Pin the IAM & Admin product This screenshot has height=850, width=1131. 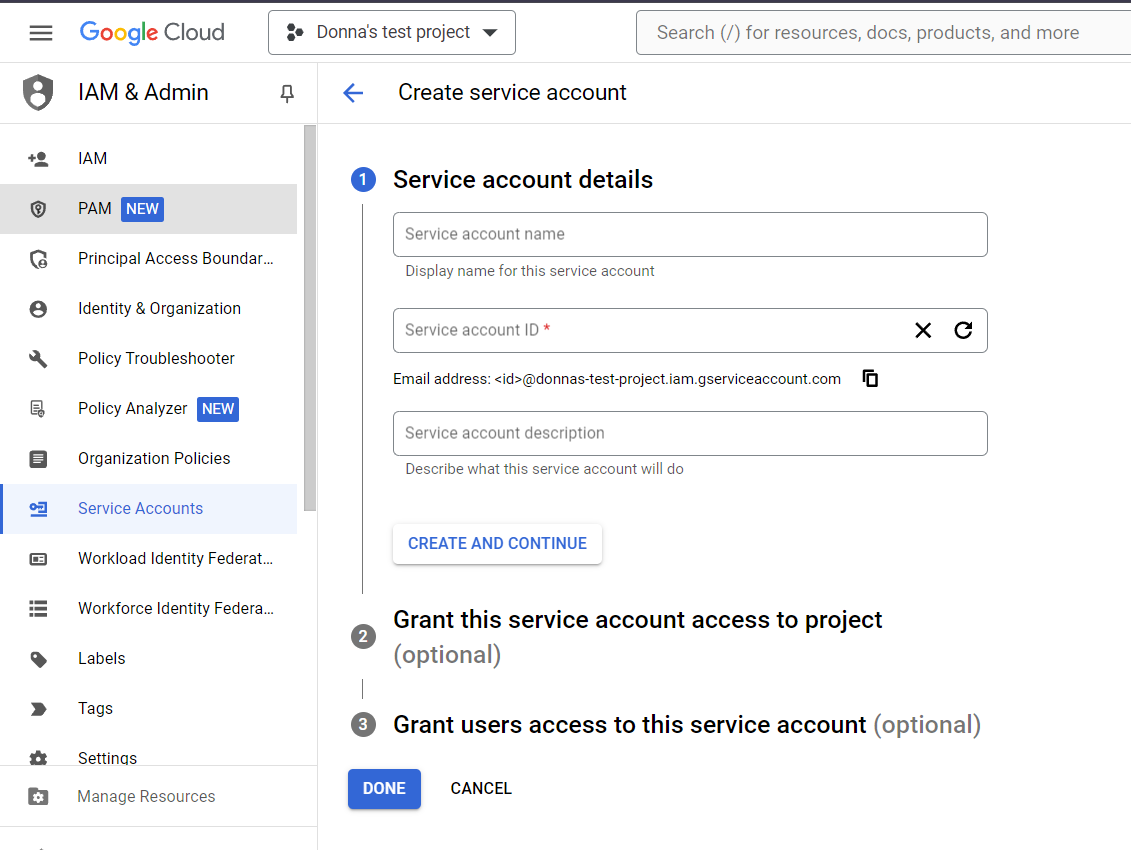287,93
